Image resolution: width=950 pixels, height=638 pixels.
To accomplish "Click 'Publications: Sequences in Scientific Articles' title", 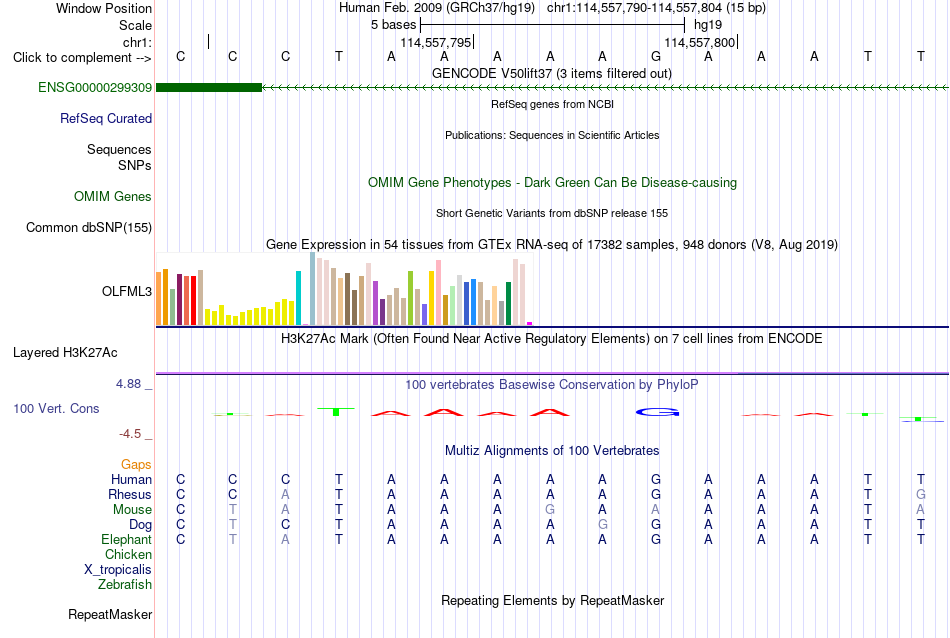I will (x=552, y=135).
